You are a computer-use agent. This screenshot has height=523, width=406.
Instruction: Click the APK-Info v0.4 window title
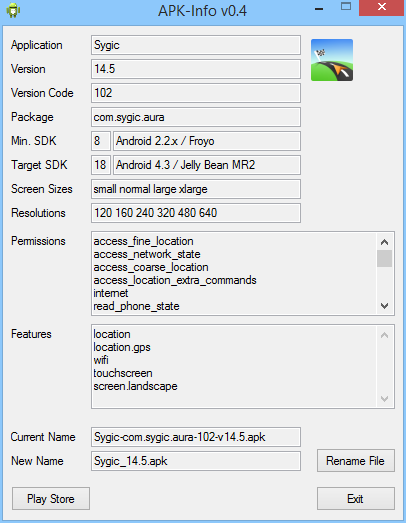[202, 11]
